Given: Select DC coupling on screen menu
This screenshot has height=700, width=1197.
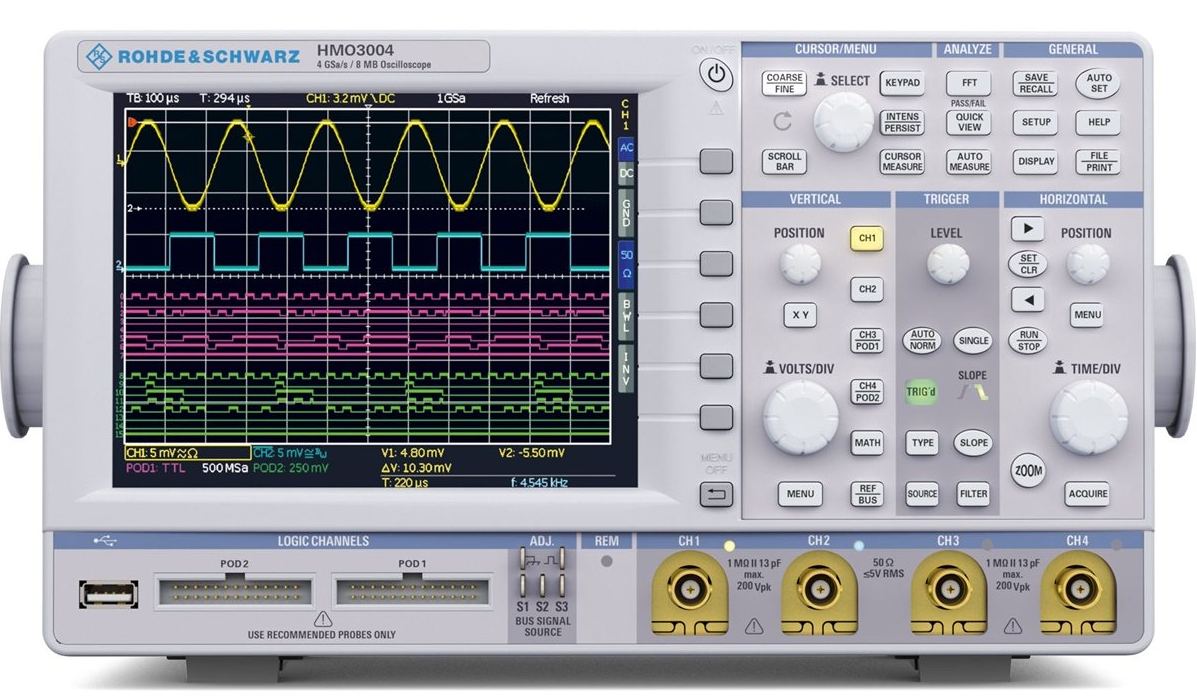Looking at the screenshot, I should [626, 174].
